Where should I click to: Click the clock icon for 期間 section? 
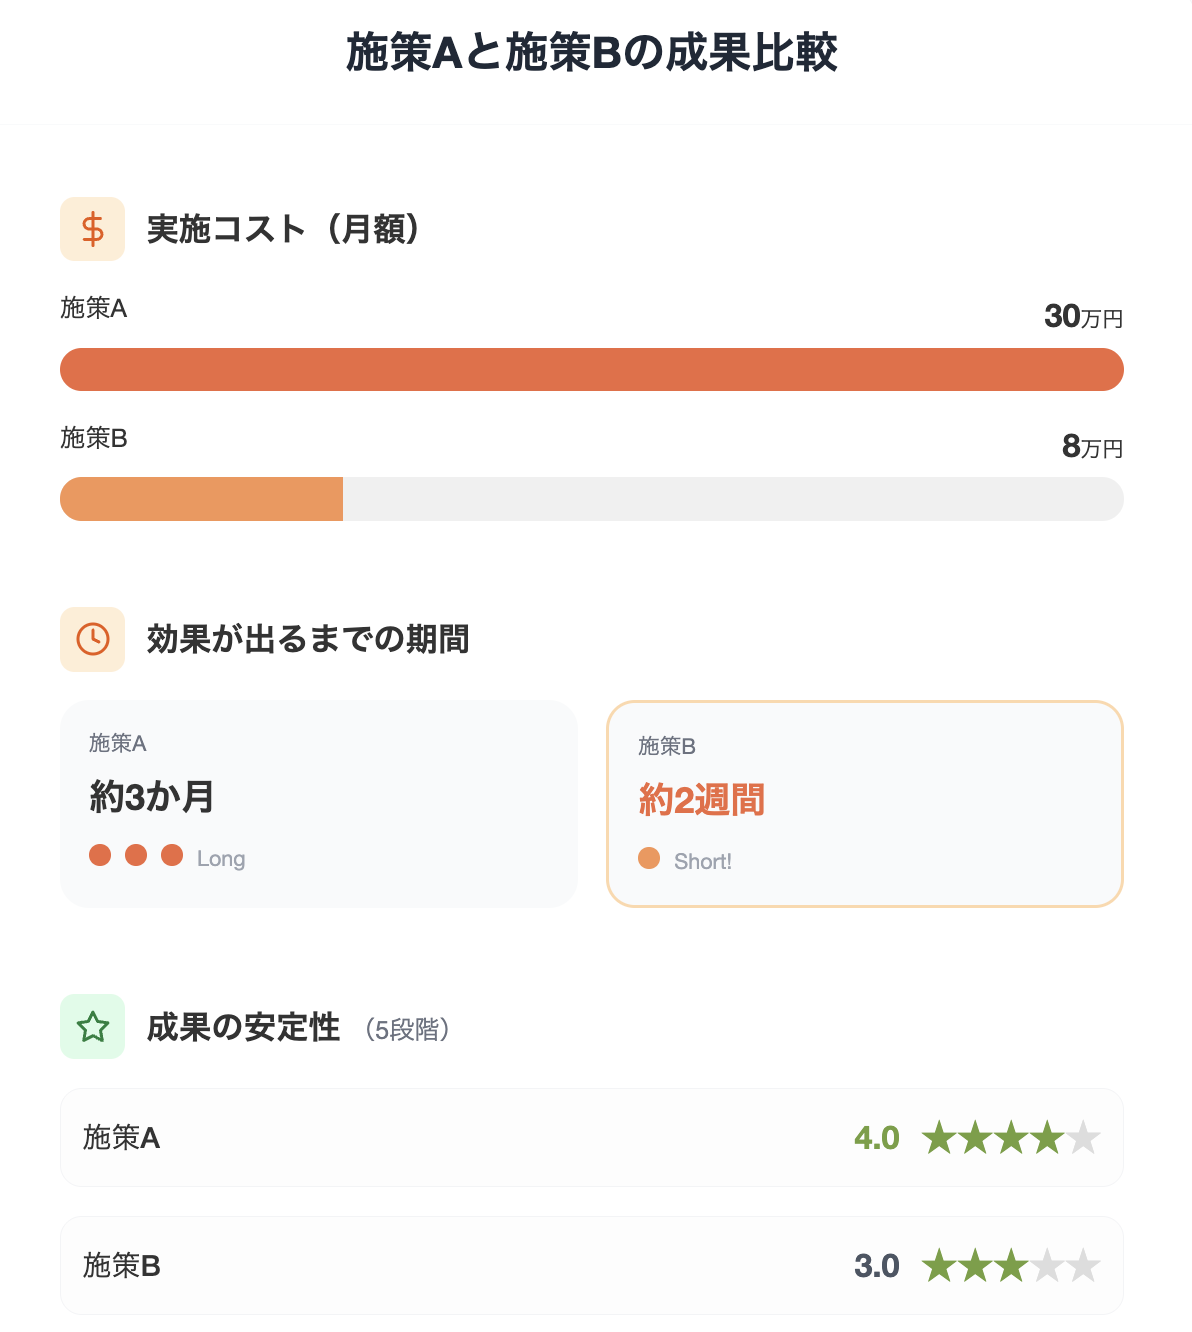coord(92,639)
